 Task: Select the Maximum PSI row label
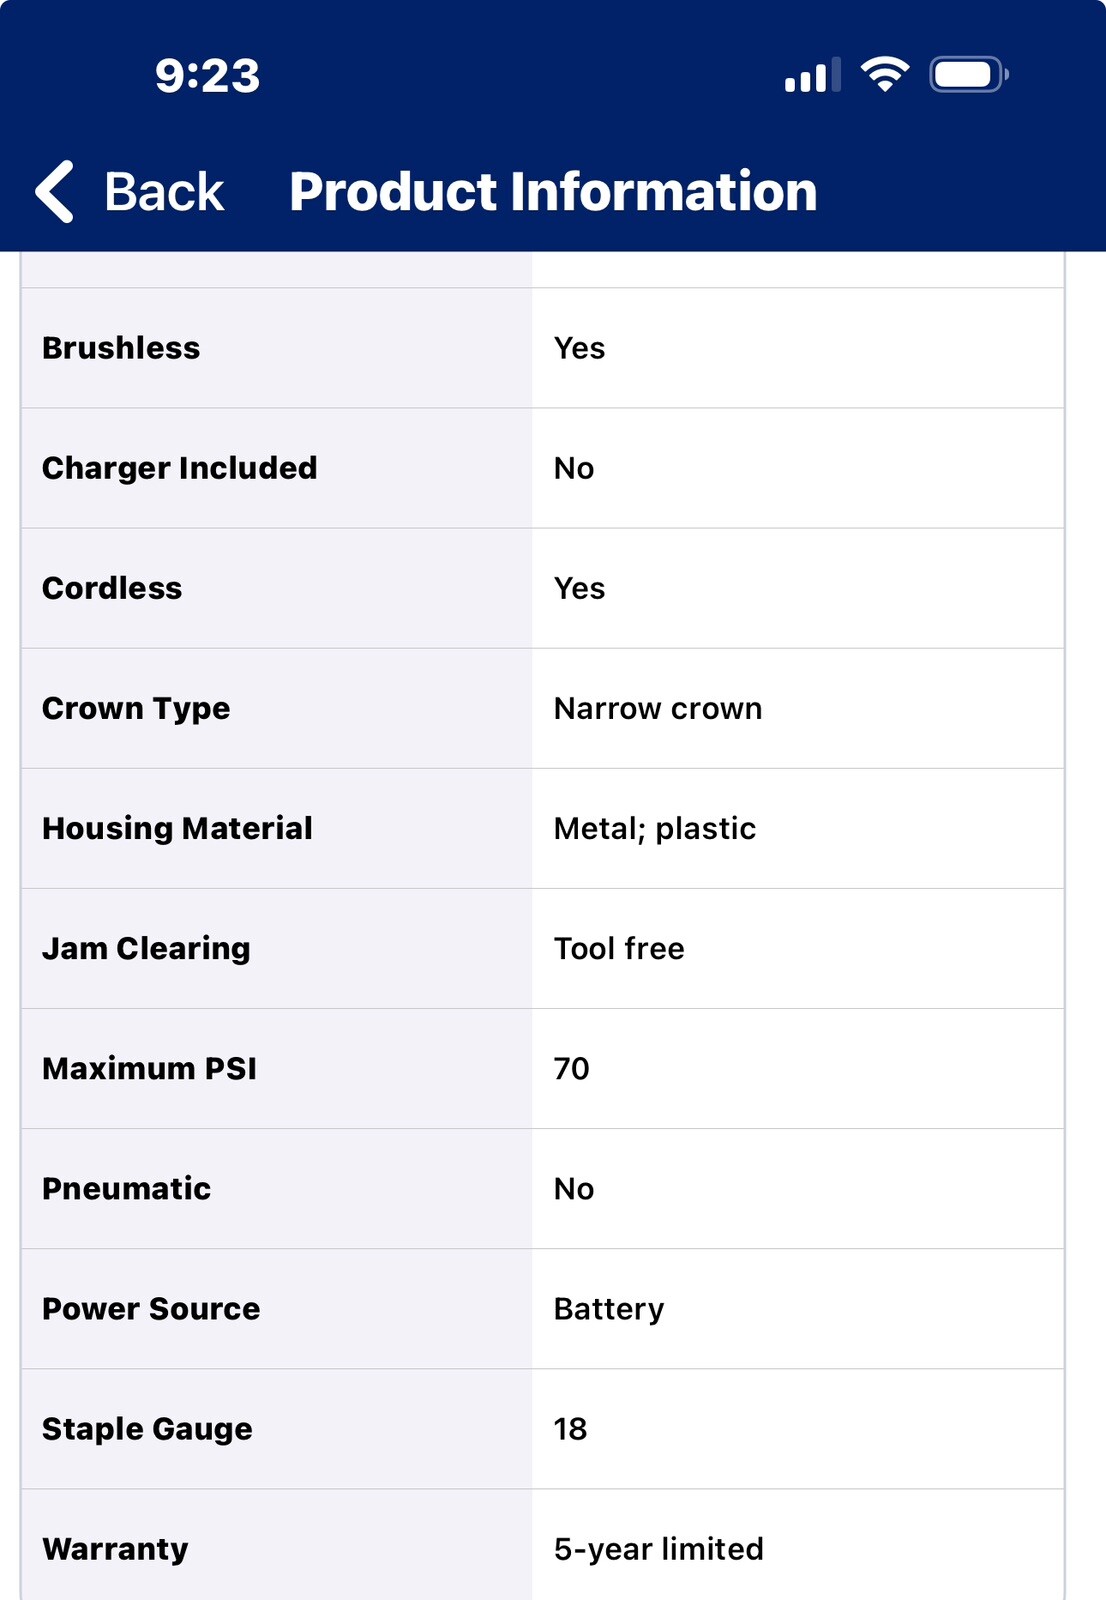click(149, 1069)
